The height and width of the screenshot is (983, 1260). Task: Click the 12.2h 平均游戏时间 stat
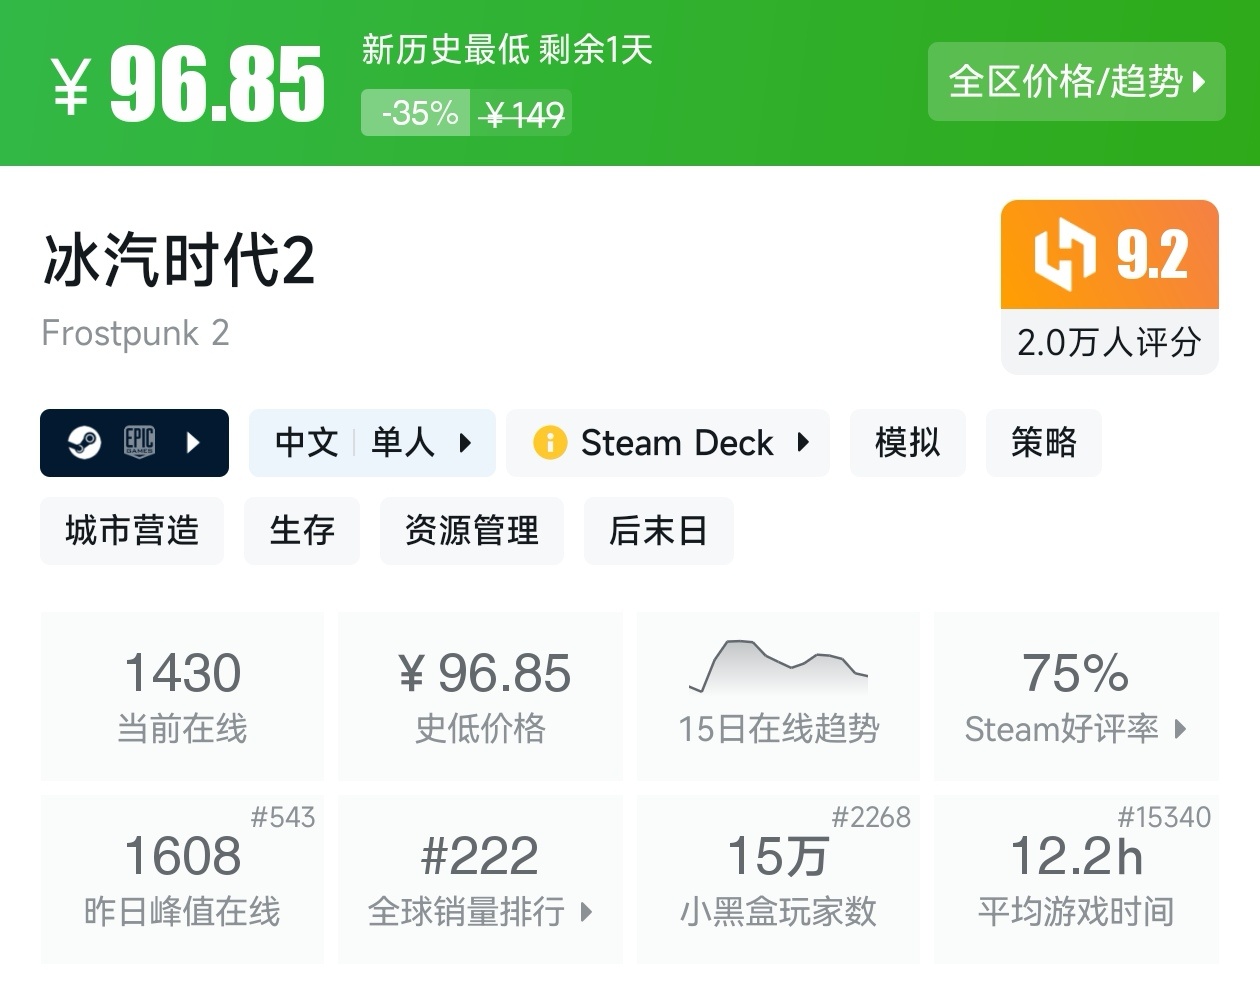click(1076, 880)
